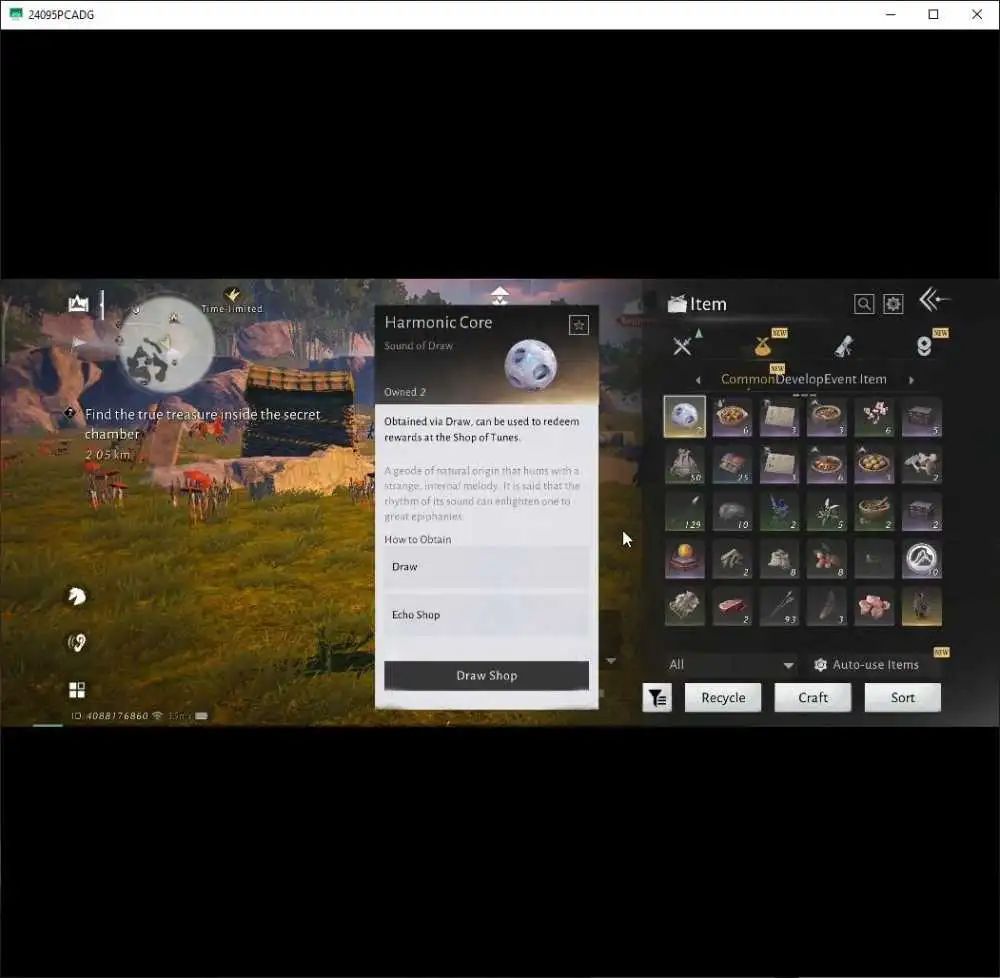
Task: Select the Harmonic Core item slot
Action: click(x=684, y=416)
